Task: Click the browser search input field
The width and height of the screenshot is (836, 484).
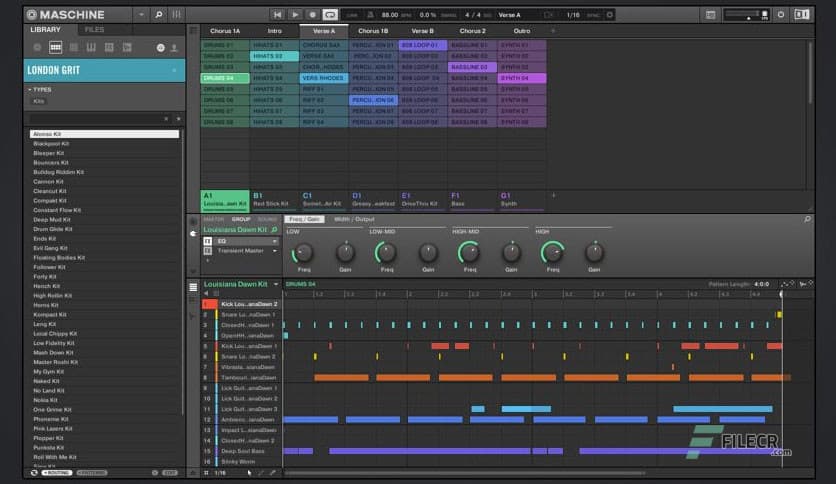Action: pyautogui.click(x=96, y=118)
